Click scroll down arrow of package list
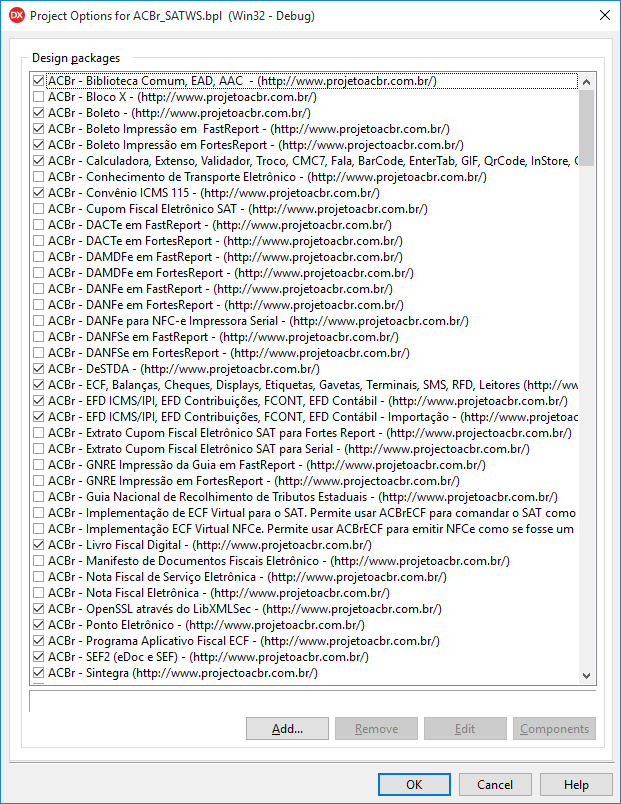Screen dimensions: 621x804 coord(587,676)
